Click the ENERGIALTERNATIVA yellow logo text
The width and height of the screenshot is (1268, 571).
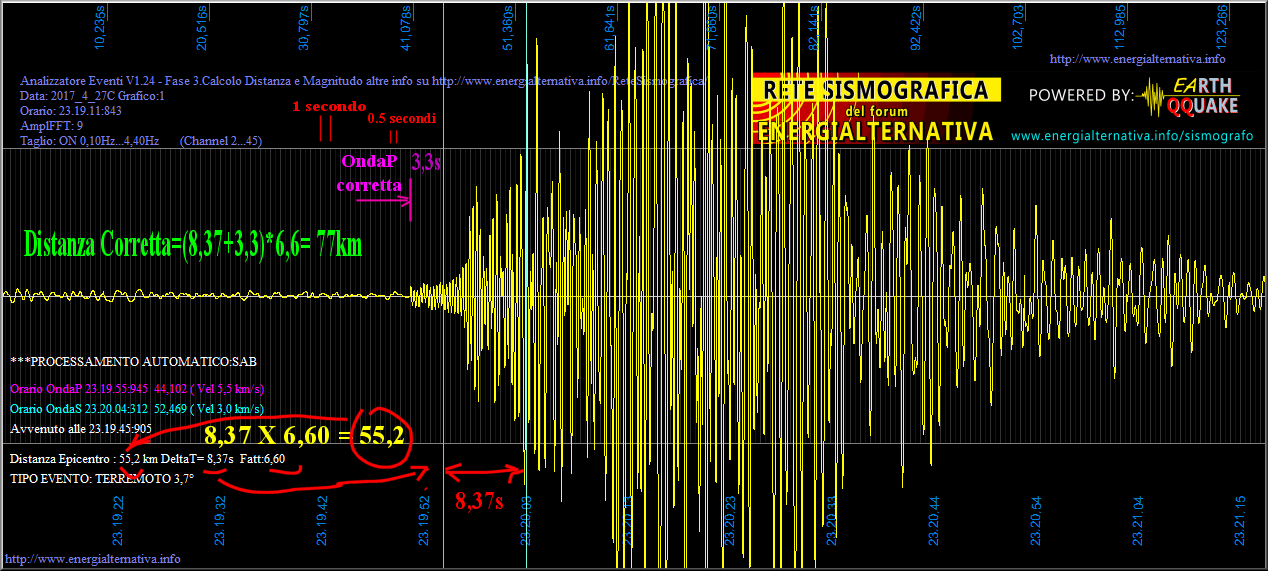click(x=875, y=132)
